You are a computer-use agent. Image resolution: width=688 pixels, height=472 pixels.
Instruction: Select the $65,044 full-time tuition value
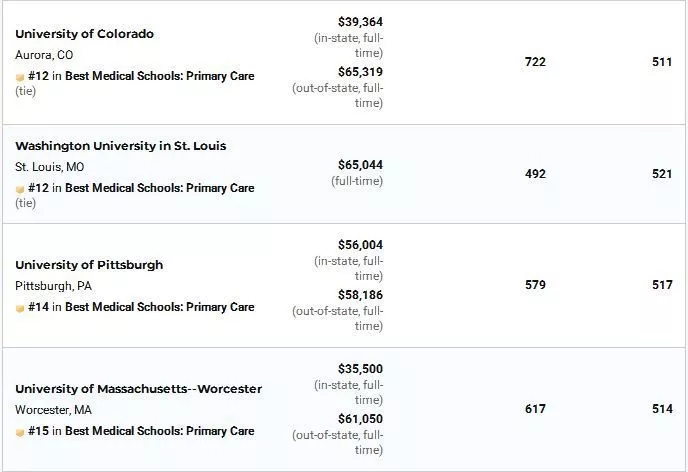click(x=360, y=165)
